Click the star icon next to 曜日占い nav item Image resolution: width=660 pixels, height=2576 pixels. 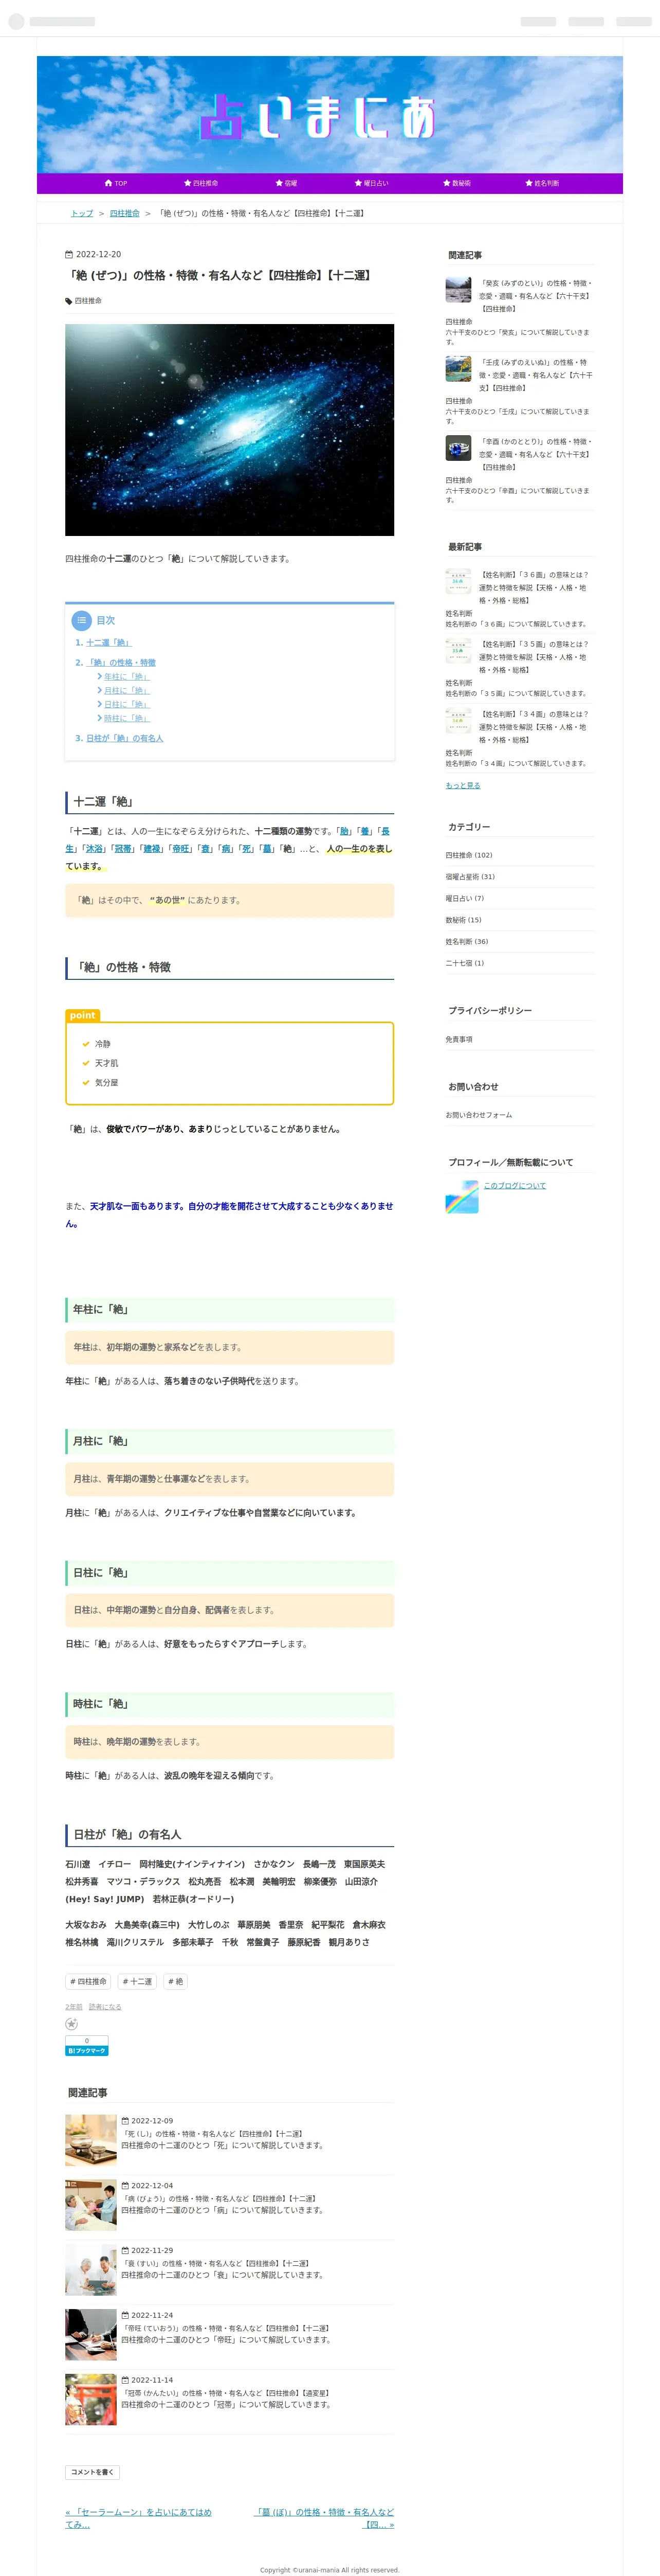pos(358,183)
